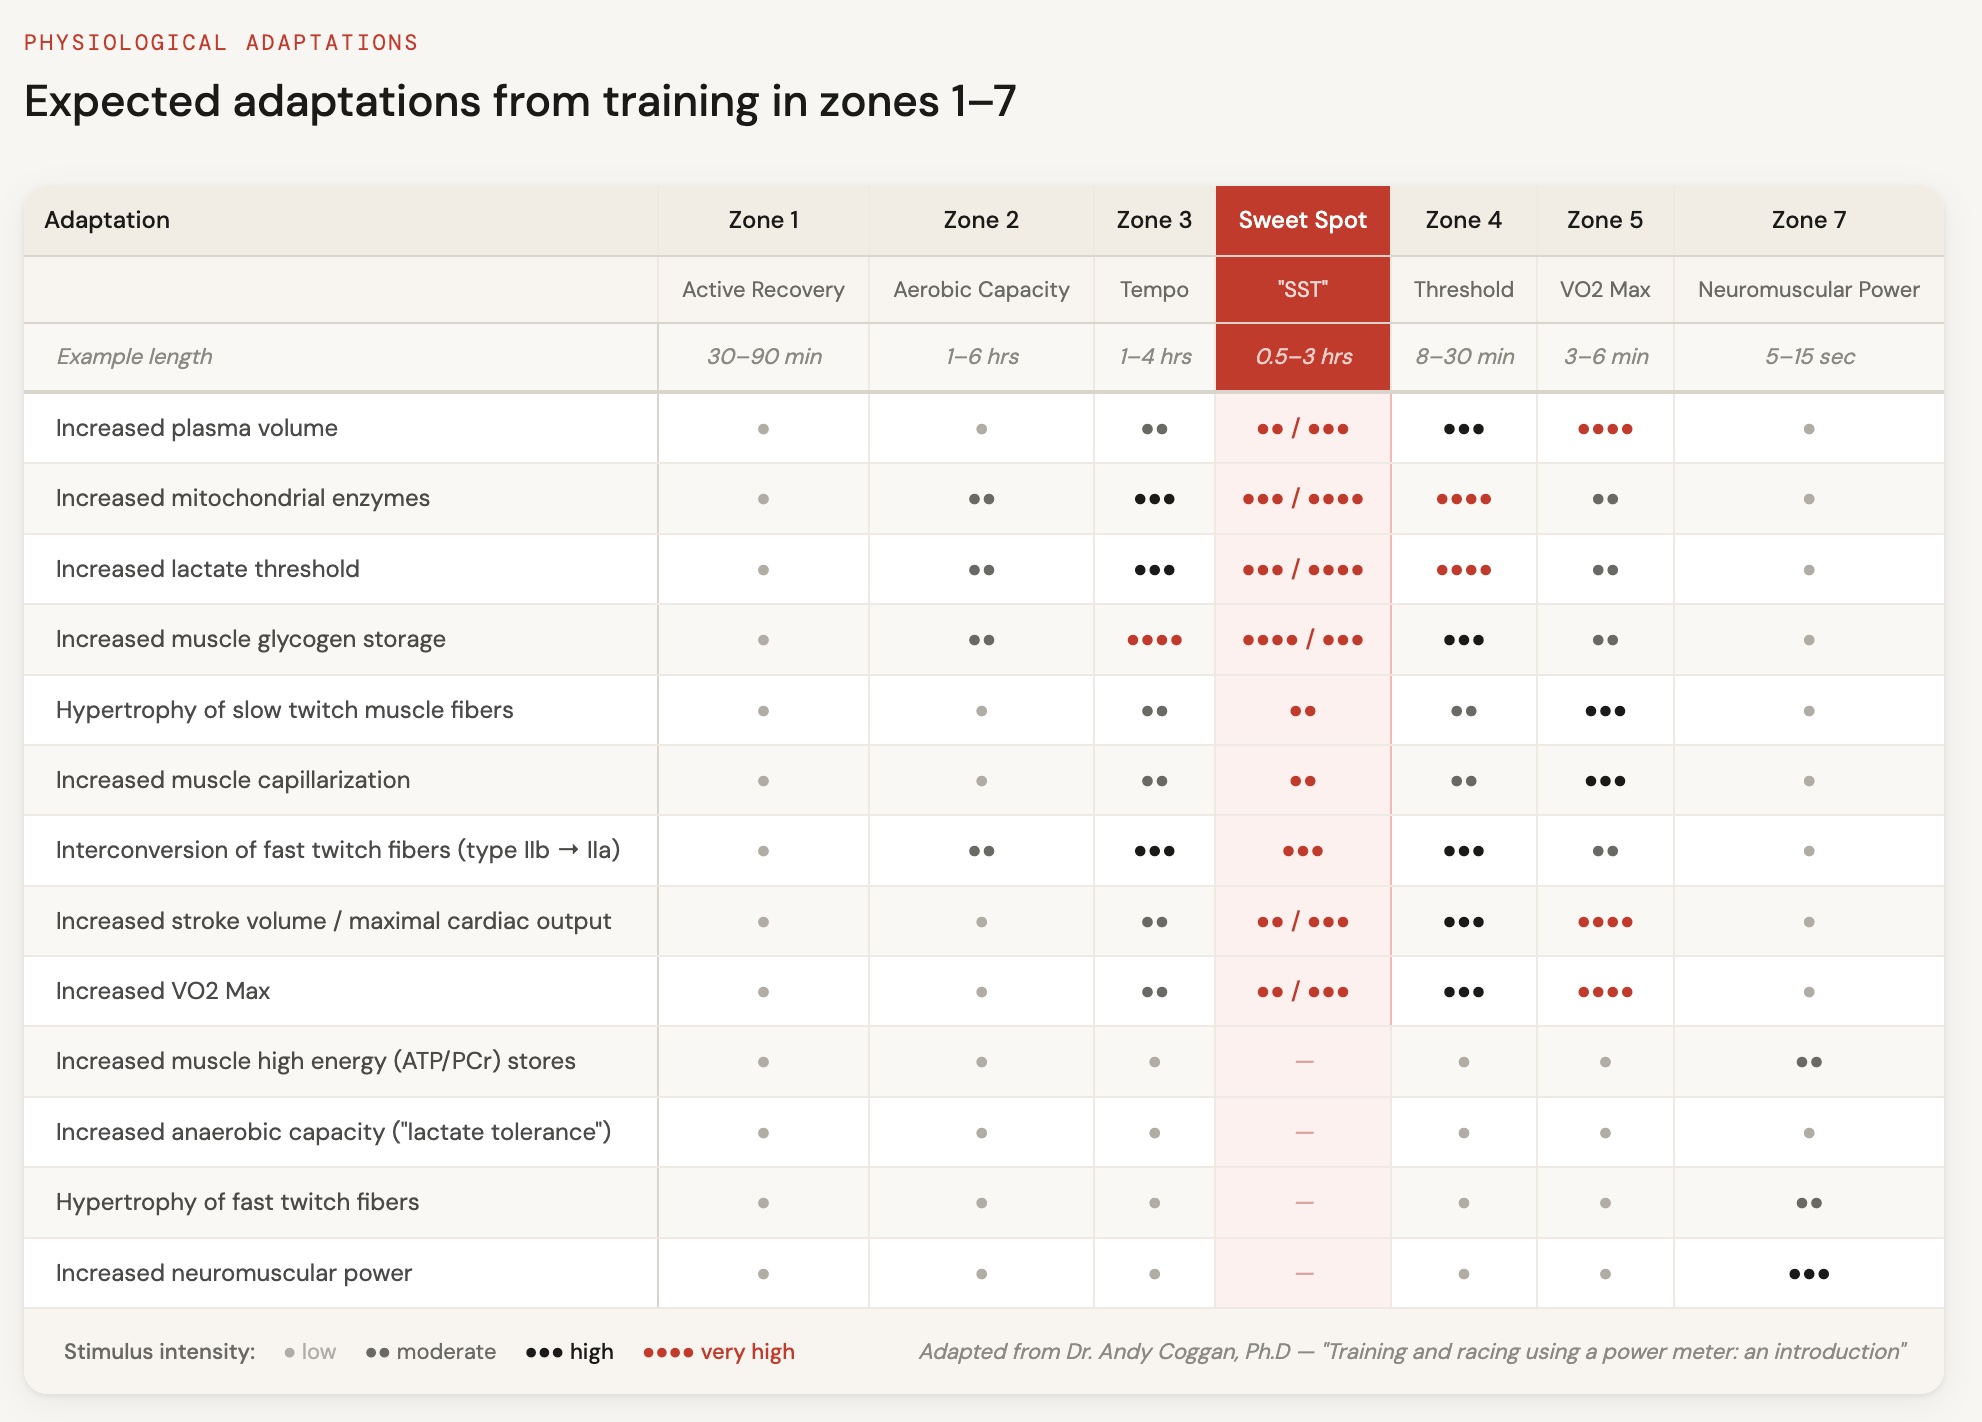Click Zone 5 dots for Increased plasma volume
1982x1422 pixels.
coord(1604,429)
